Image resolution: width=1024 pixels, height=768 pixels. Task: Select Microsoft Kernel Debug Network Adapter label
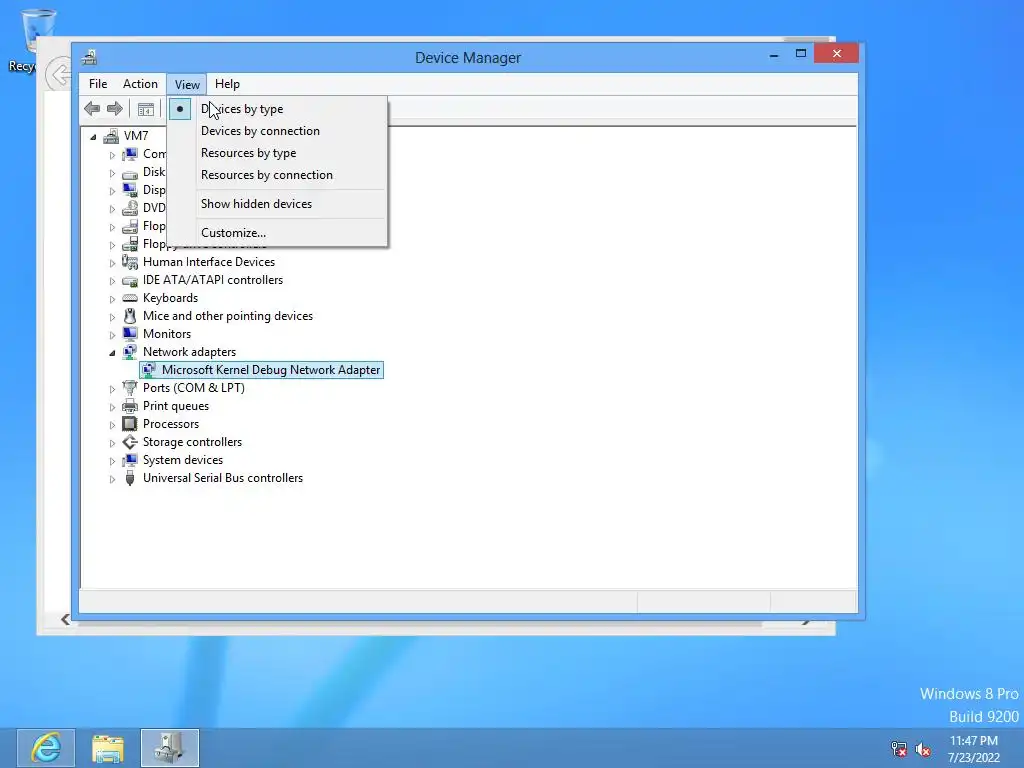pos(271,370)
